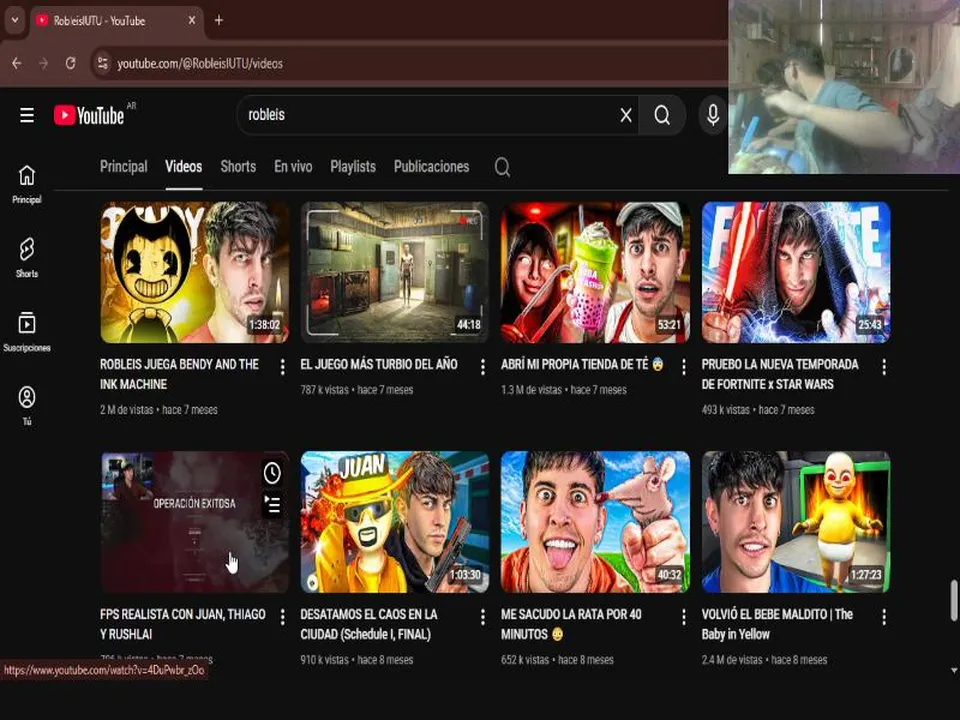The image size is (960, 720).
Task: Open EL JUEGO MÁS TURBIO DEL AÑO title
Action: point(379,364)
